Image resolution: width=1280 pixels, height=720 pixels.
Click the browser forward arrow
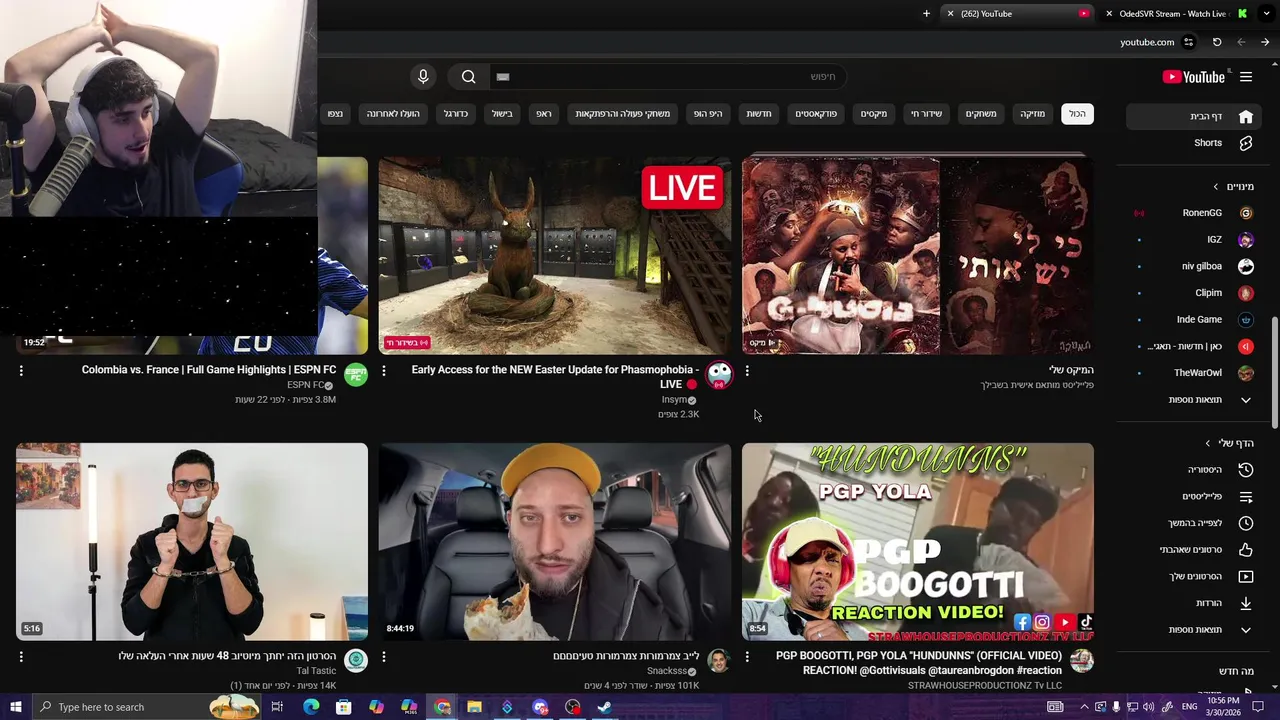(x=1265, y=42)
